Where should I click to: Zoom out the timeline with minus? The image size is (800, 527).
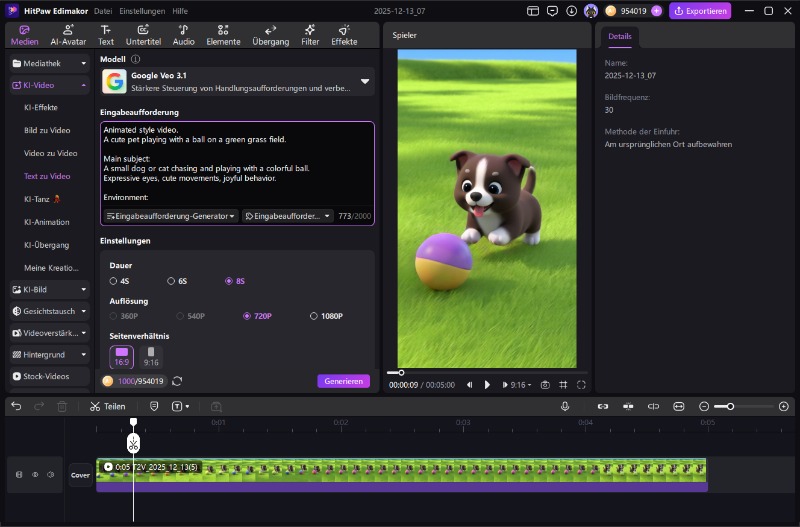pos(704,407)
